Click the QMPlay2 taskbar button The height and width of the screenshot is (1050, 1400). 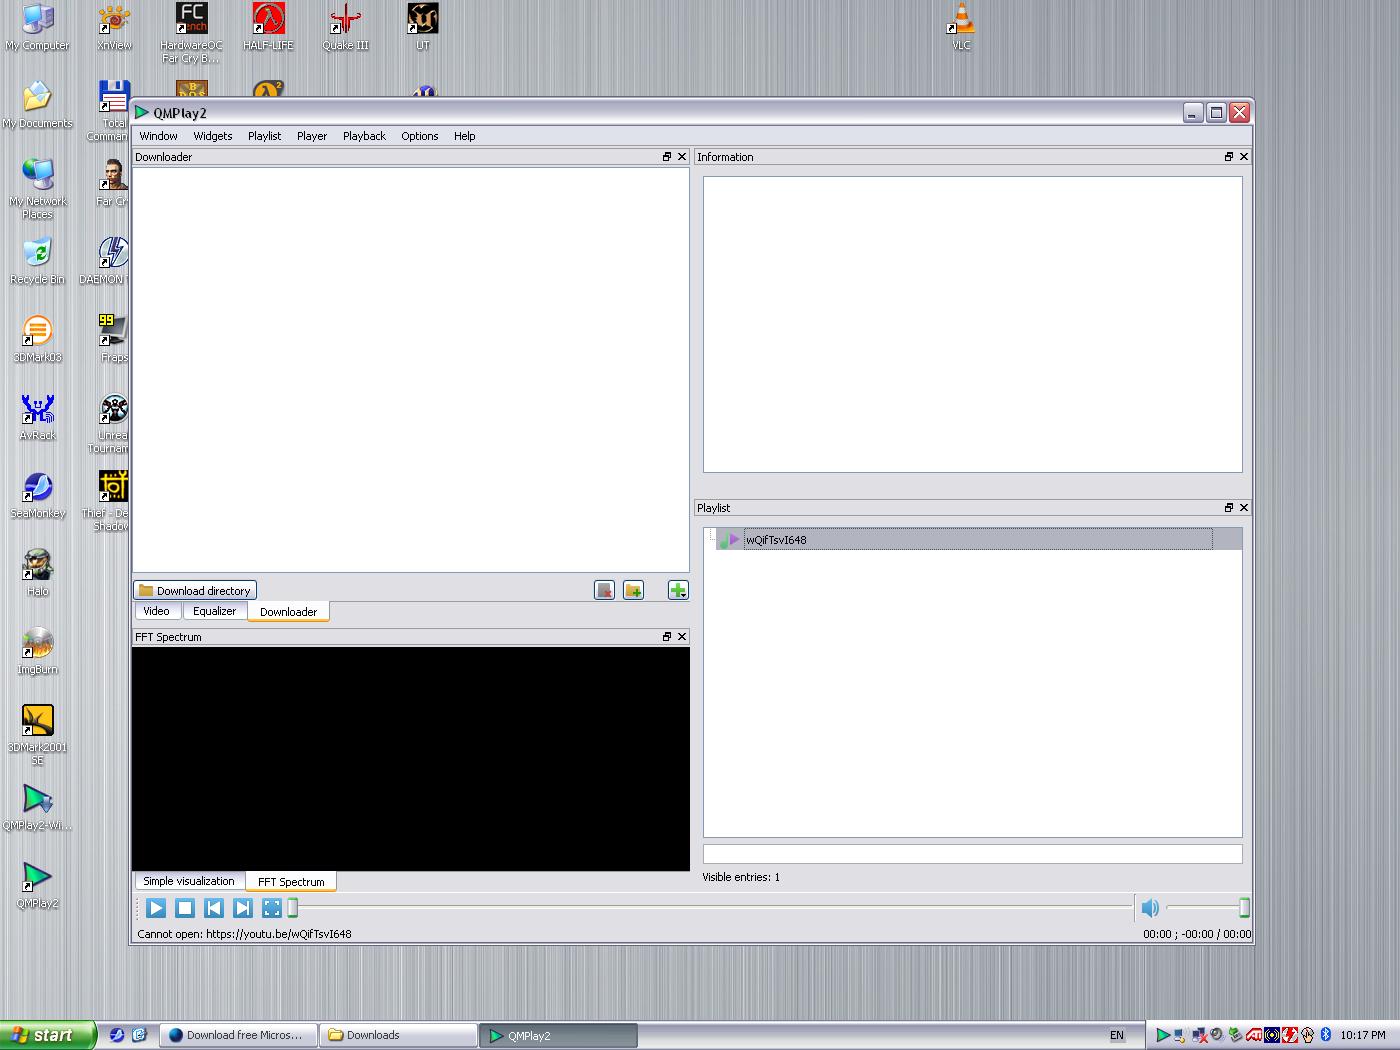click(559, 1035)
